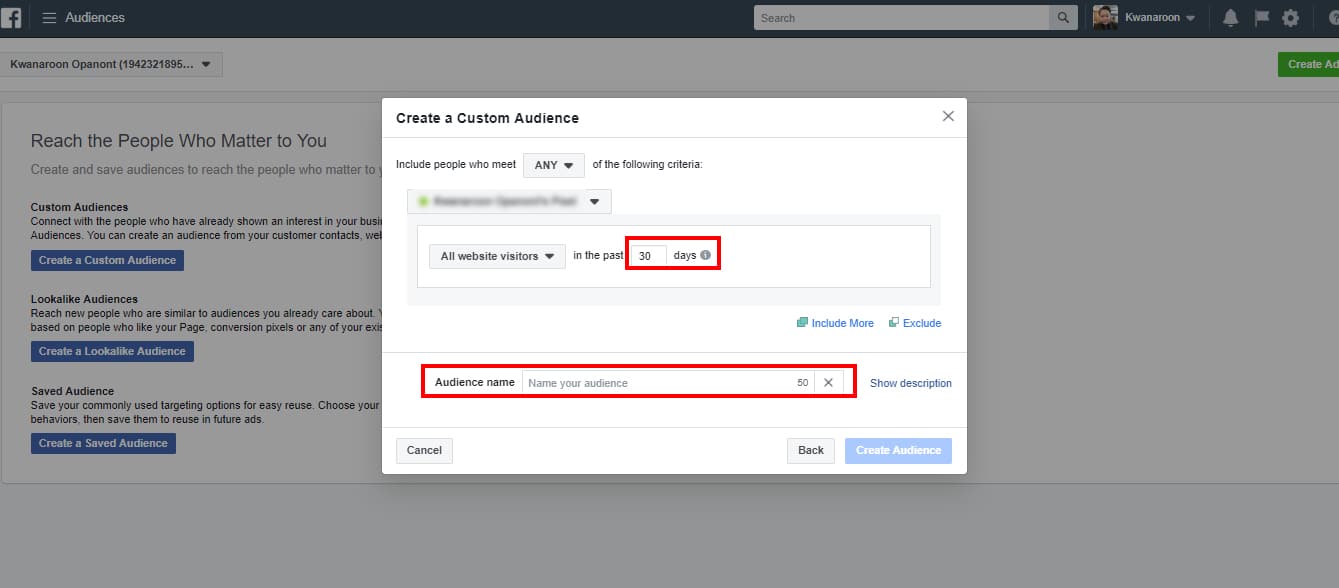The width and height of the screenshot is (1339, 588).
Task: Open the blurred pixel source dropdown
Action: (x=509, y=201)
